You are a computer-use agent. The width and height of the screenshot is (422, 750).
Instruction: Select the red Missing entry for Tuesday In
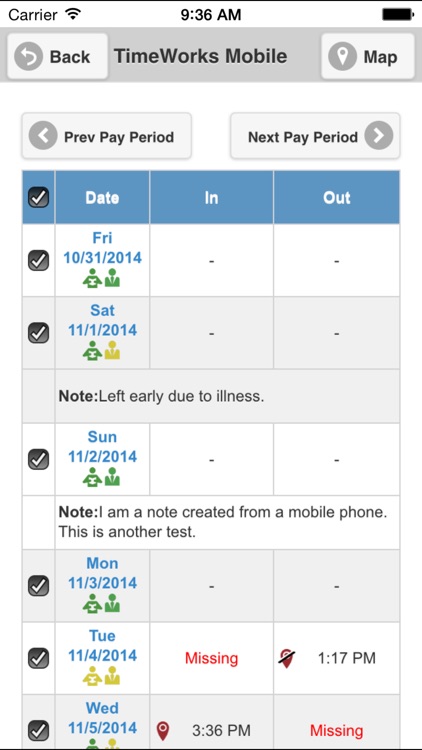coord(211,658)
